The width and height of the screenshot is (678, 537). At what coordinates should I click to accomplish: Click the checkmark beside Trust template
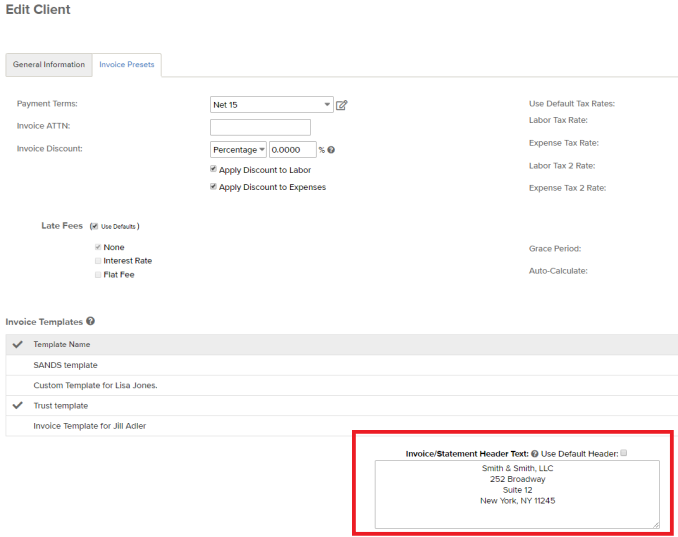(17, 405)
